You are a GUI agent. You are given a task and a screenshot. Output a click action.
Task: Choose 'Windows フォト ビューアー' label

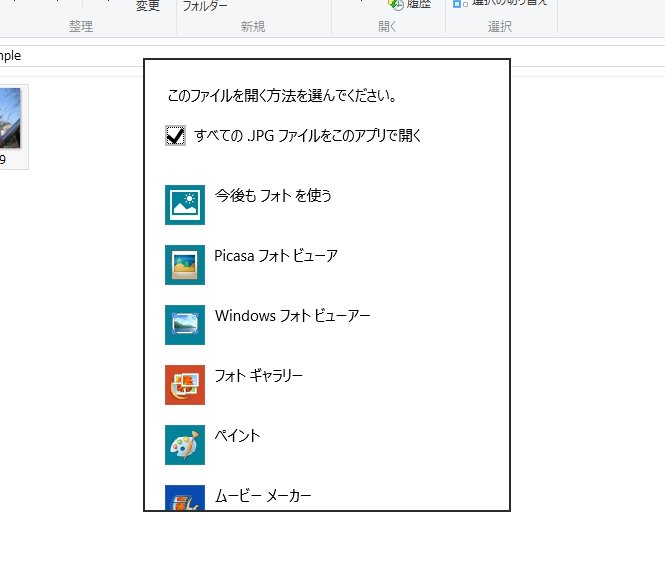(293, 316)
